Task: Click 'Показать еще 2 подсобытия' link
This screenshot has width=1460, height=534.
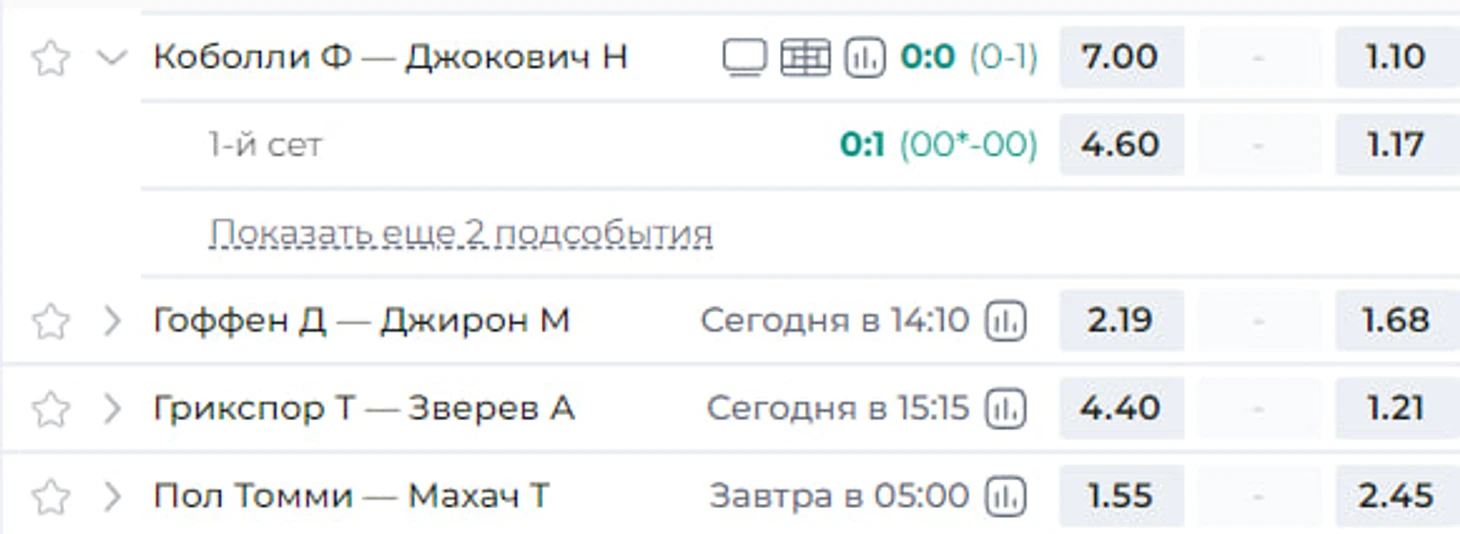Action: (461, 233)
